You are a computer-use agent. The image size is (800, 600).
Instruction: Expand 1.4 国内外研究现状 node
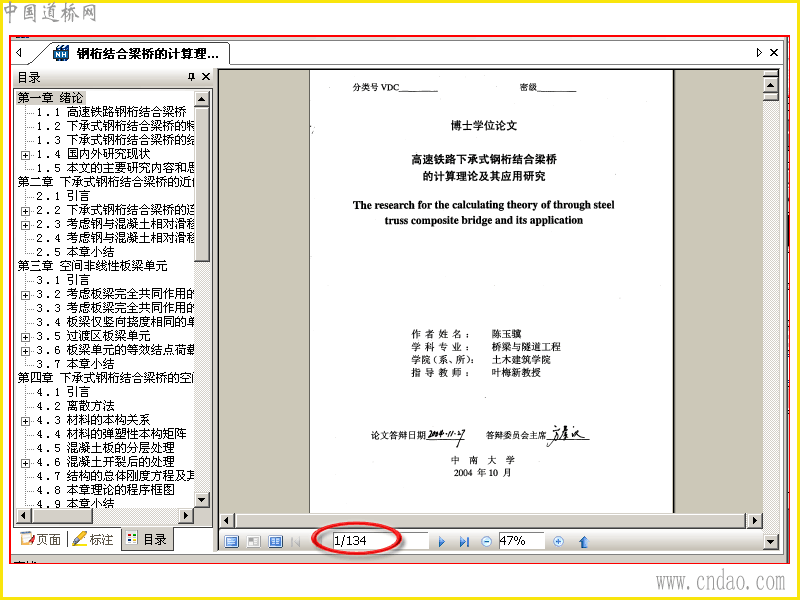coord(25,155)
